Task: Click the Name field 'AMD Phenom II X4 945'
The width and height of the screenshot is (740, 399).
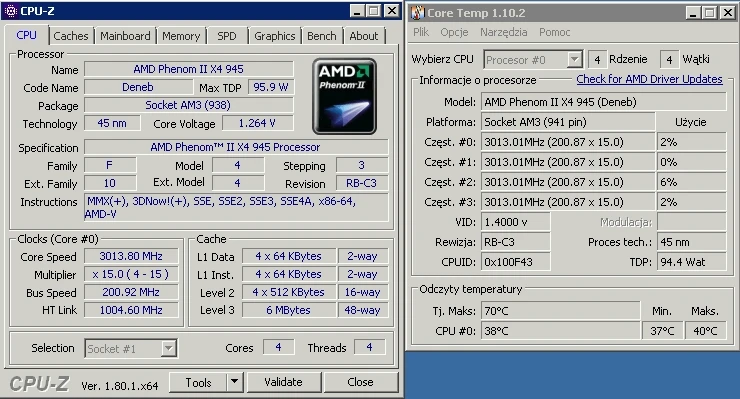Action: click(189, 69)
